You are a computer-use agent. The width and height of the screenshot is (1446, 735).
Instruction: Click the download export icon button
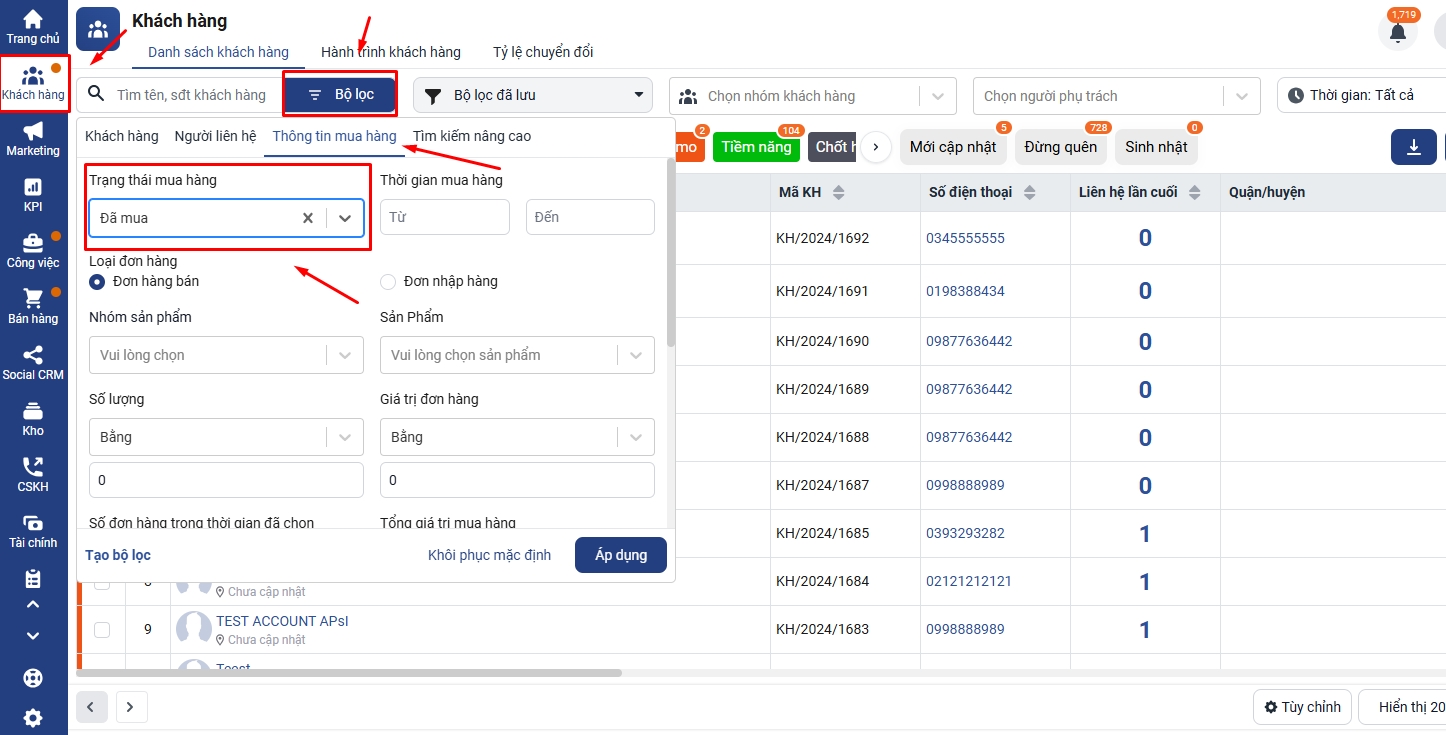click(x=1414, y=147)
